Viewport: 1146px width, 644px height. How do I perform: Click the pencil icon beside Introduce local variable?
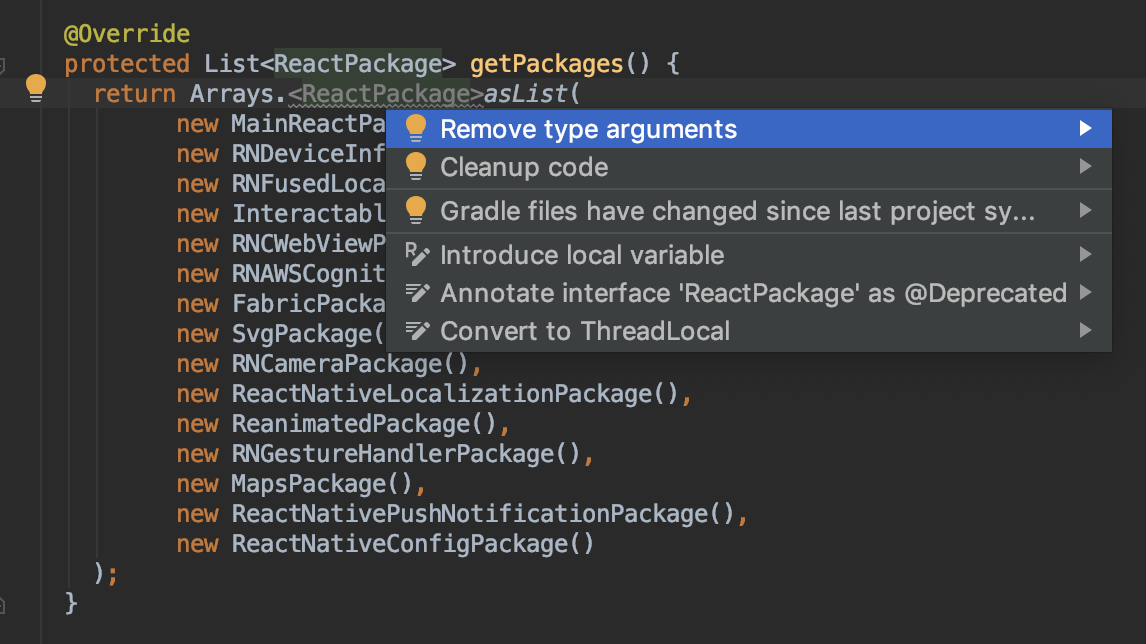coord(416,255)
